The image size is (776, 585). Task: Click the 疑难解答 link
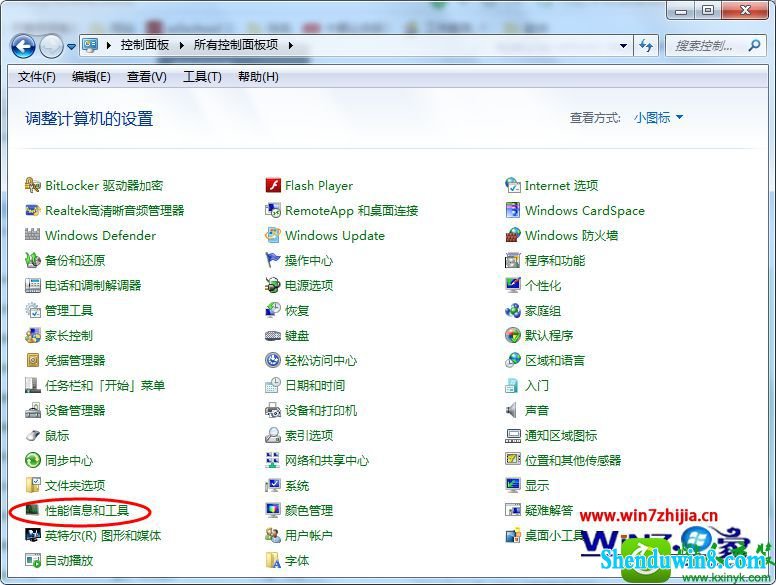[x=549, y=510]
